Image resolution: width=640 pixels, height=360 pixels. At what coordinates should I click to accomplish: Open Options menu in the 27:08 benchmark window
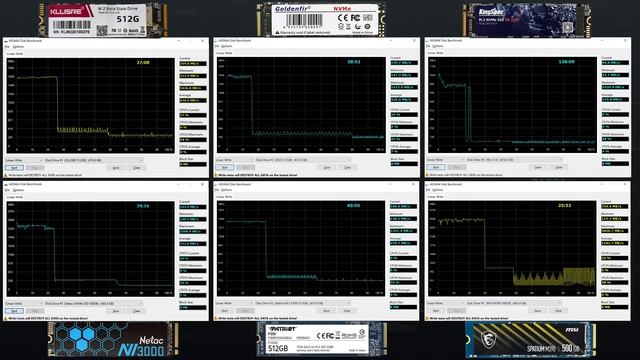[x=18, y=47]
